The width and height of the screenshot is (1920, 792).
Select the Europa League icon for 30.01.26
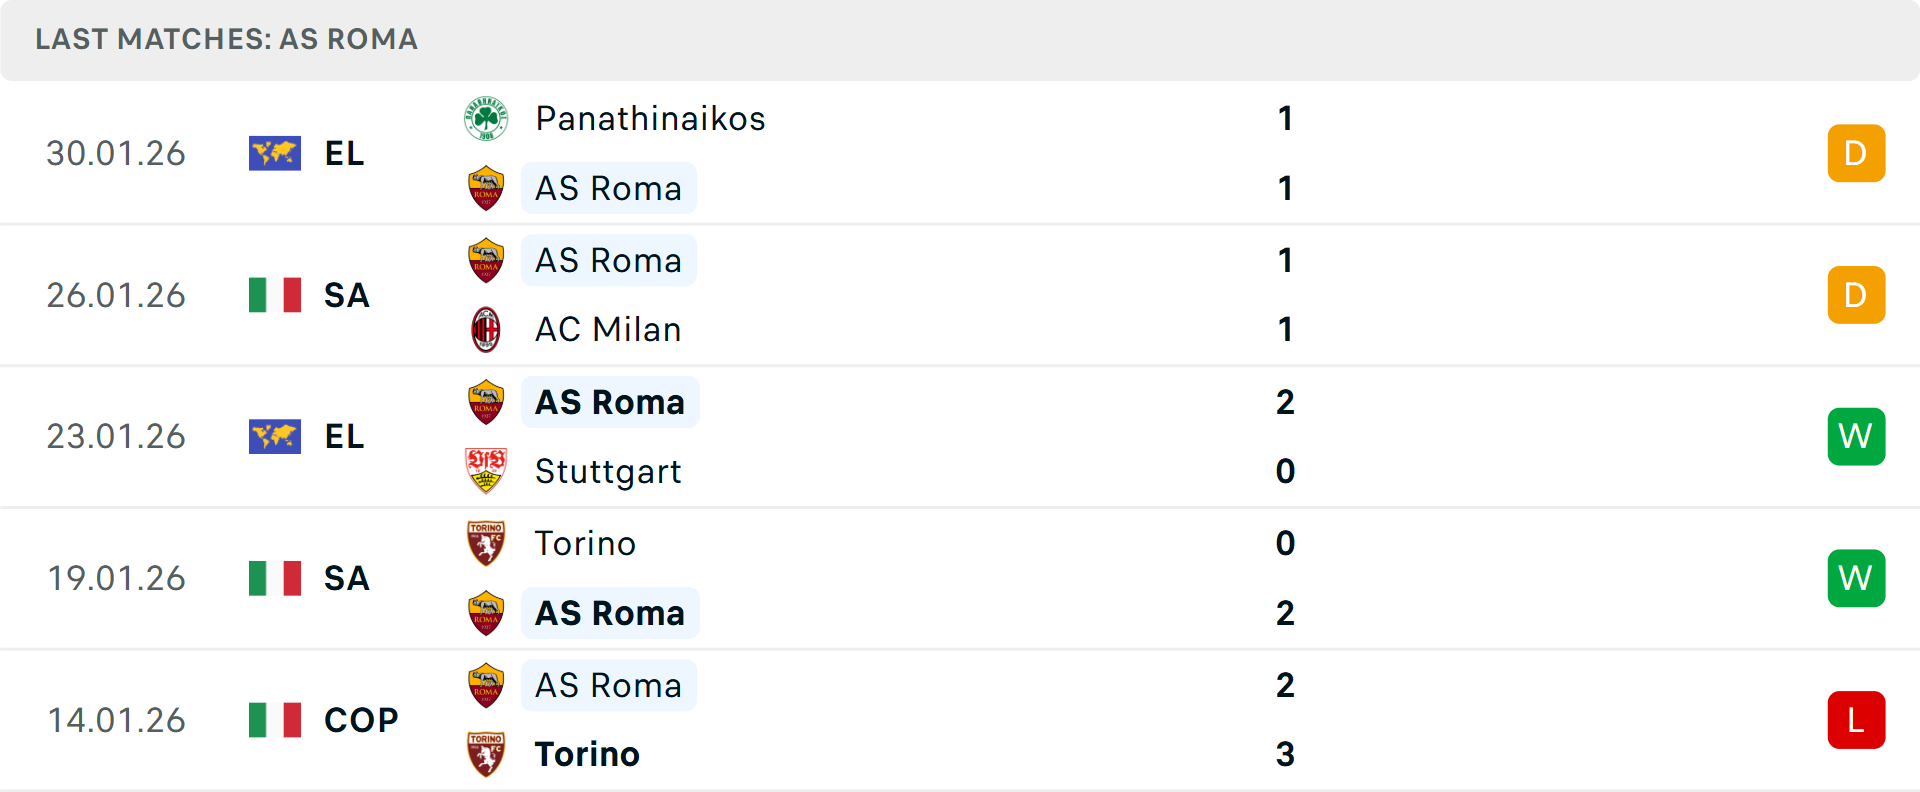point(274,153)
